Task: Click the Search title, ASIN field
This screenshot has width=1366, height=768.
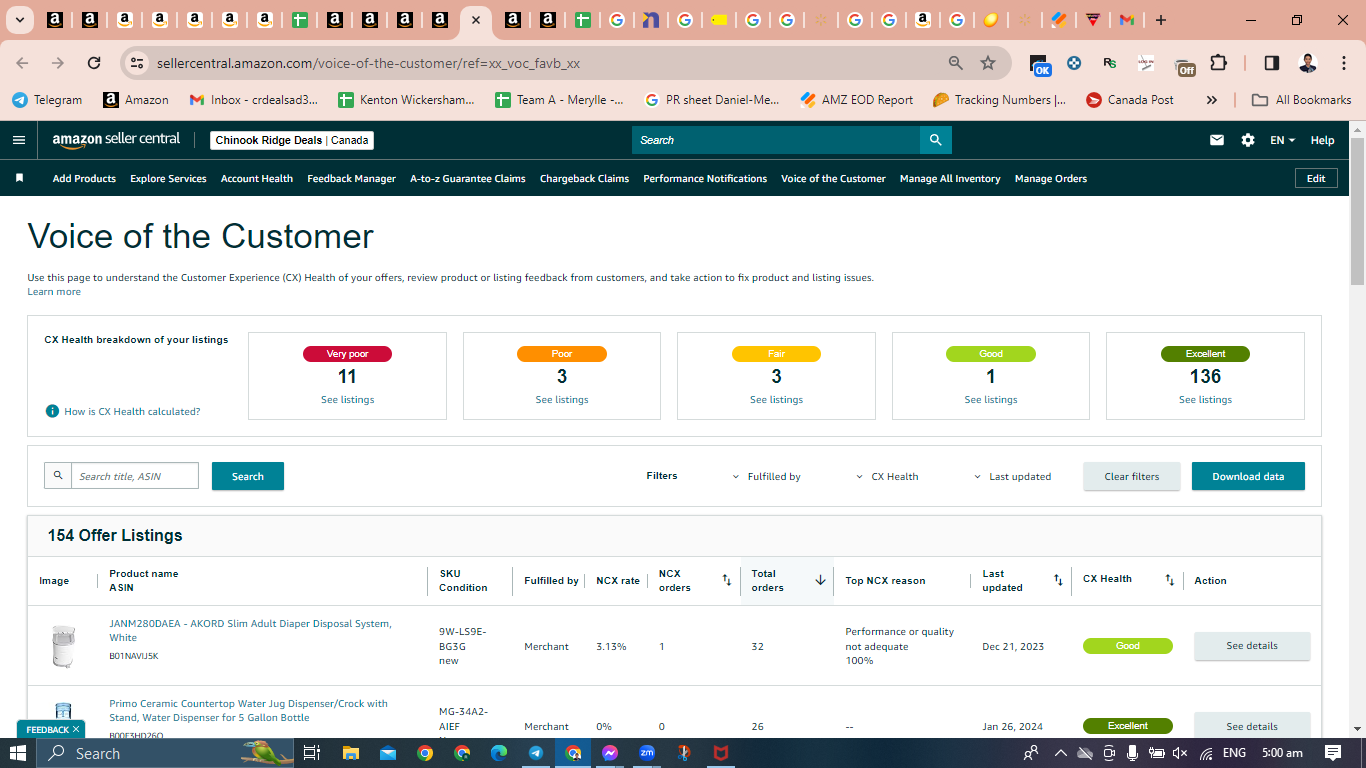Action: [x=134, y=476]
